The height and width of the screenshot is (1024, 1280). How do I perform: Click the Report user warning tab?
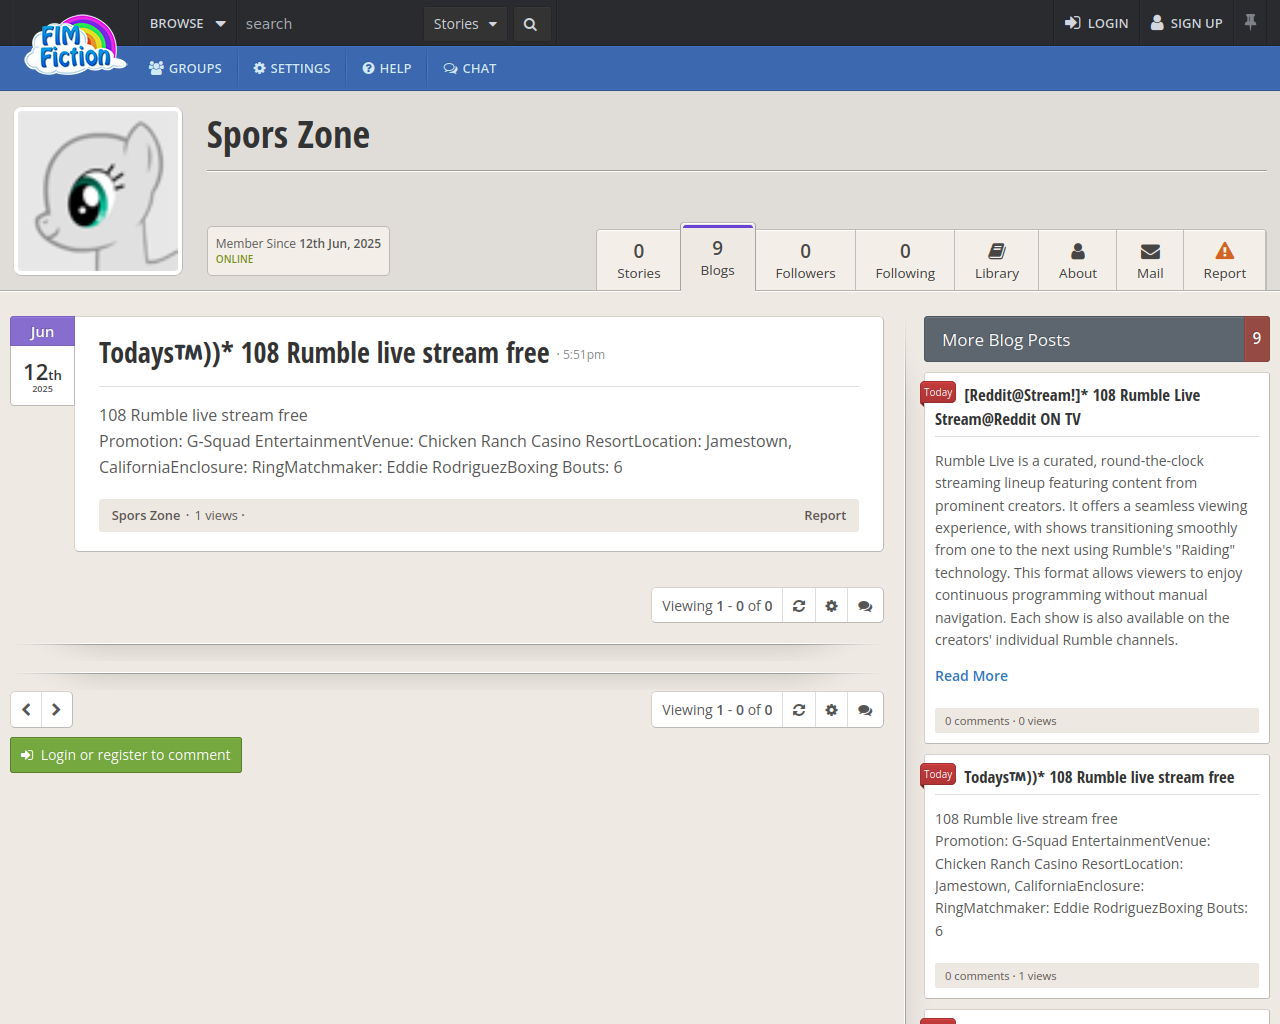[x=1225, y=260]
